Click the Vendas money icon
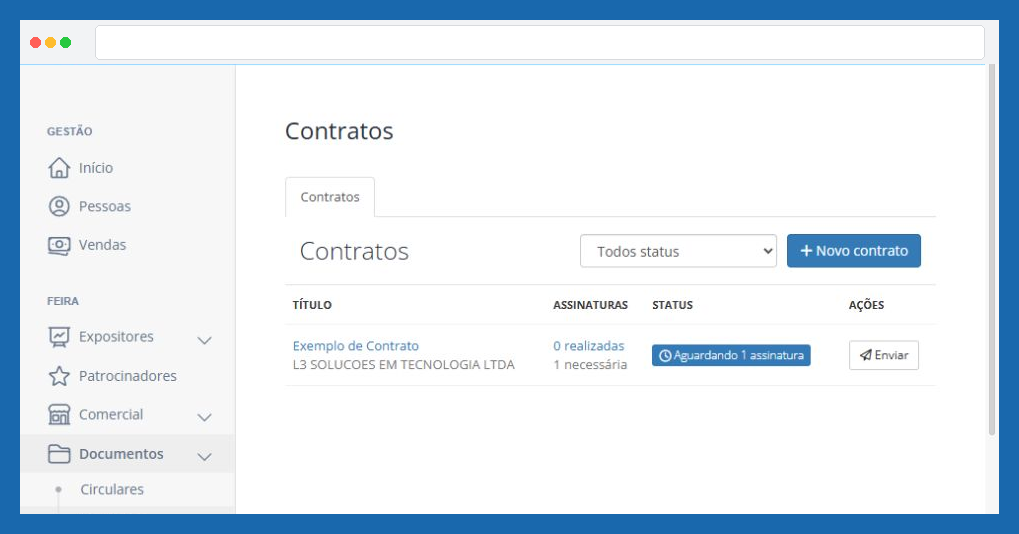1019x534 pixels. coord(59,246)
